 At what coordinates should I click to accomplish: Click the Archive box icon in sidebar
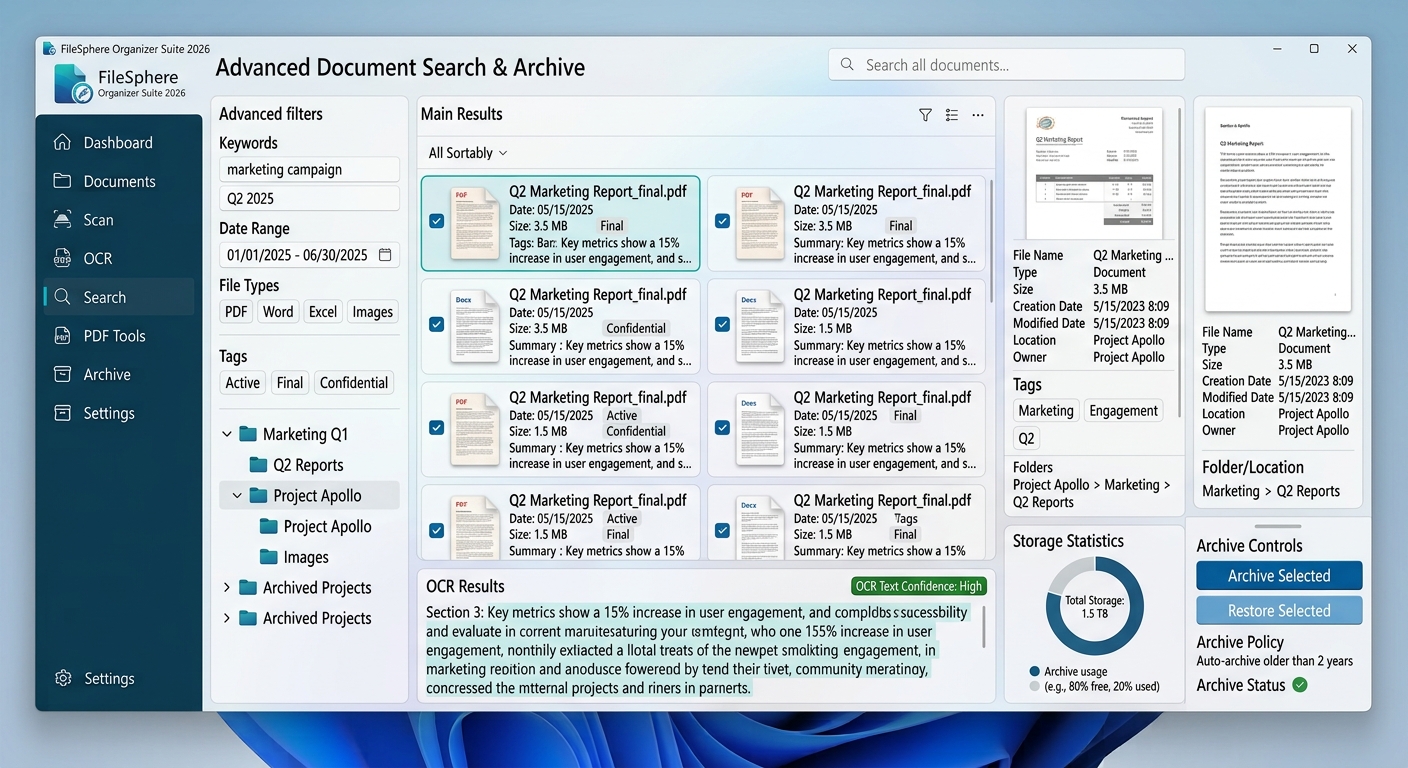click(x=63, y=374)
